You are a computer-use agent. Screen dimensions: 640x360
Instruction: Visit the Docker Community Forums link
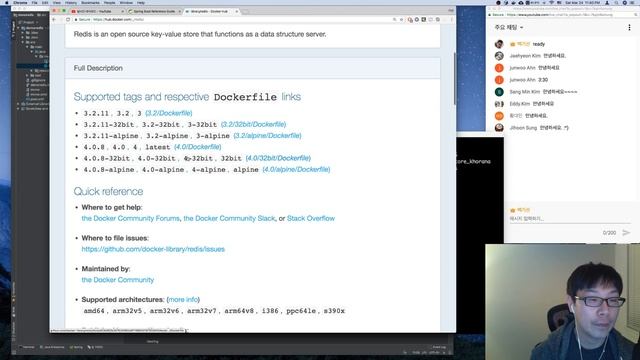[x=130, y=218]
